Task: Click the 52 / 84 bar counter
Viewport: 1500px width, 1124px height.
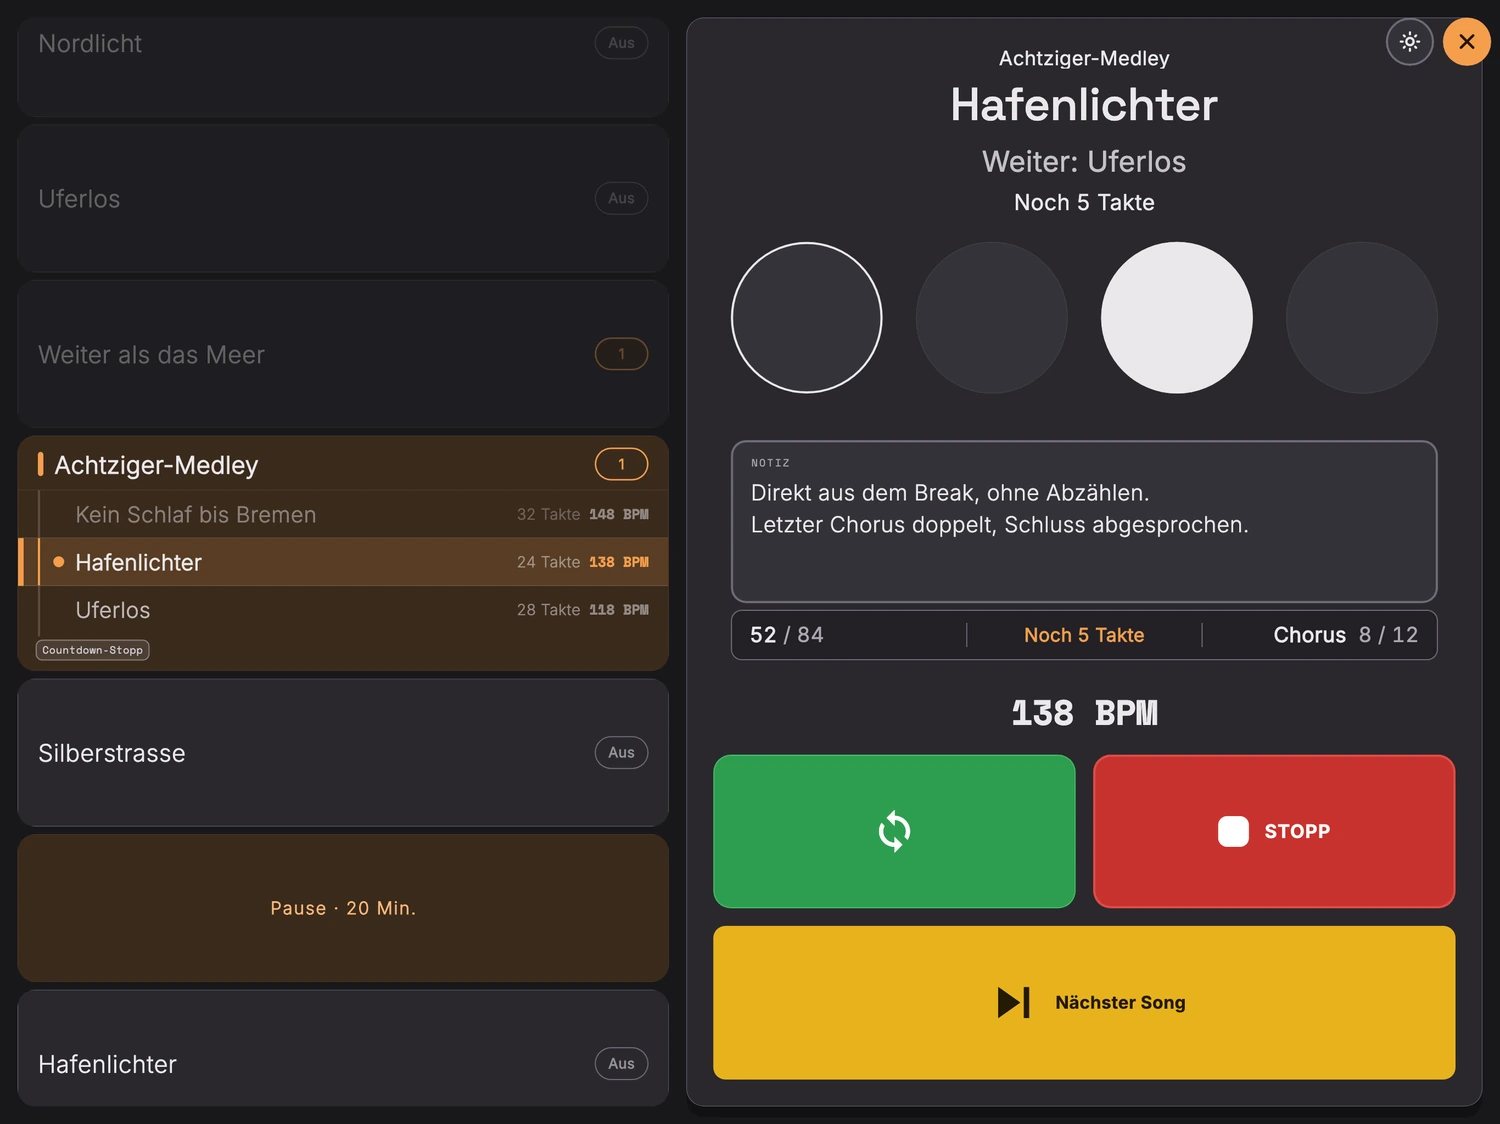Action: 787,635
